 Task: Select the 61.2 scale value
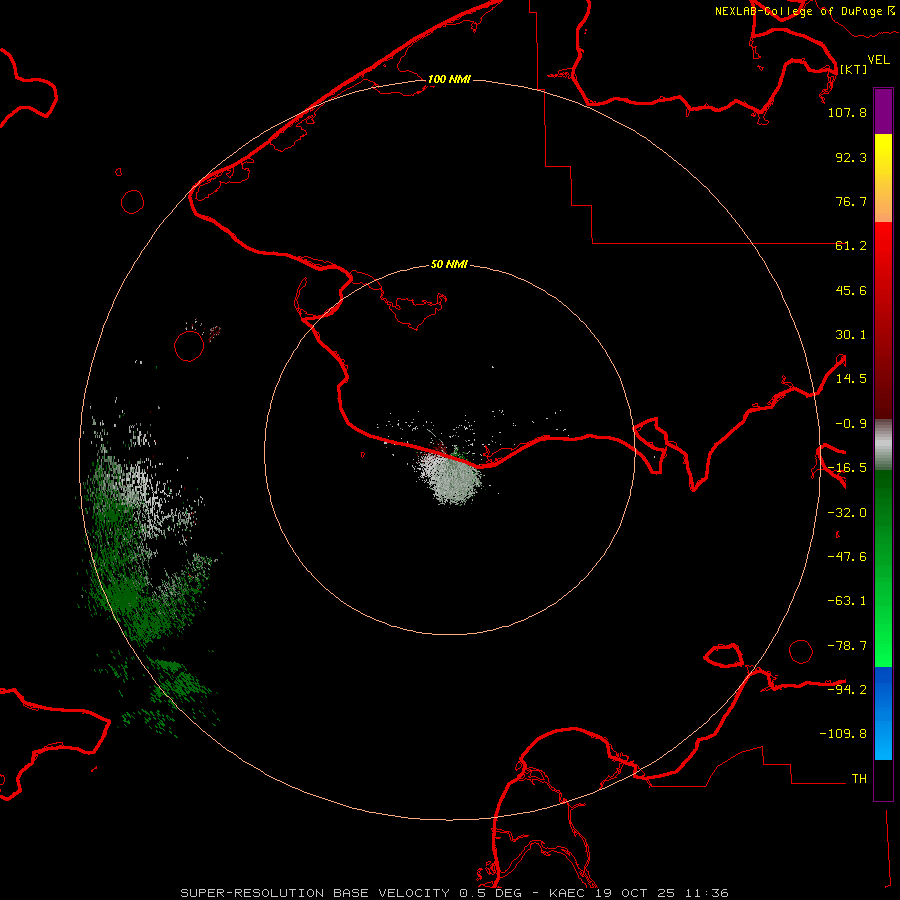pyautogui.click(x=851, y=246)
